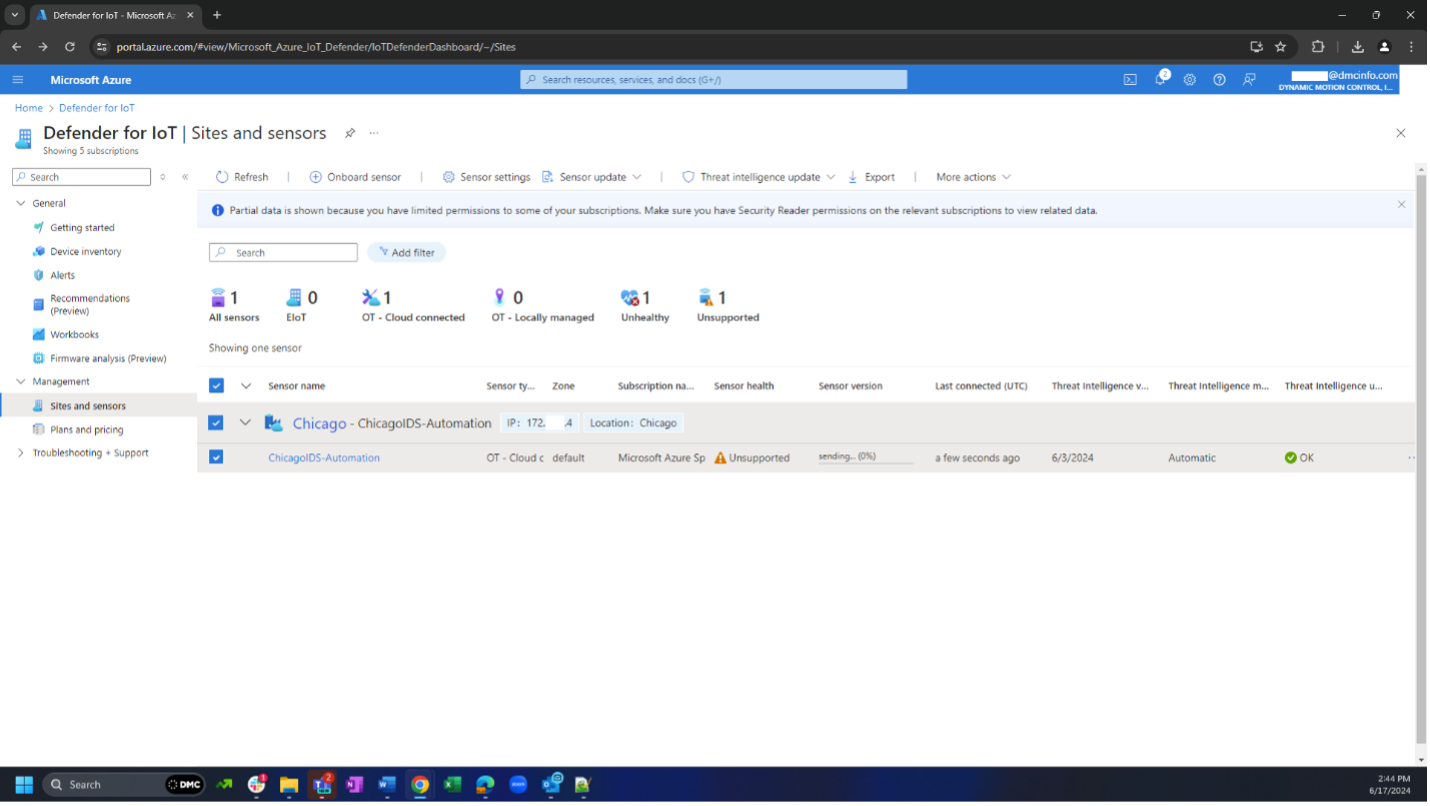Open the ellipsis menu next to the pin
The height and width of the screenshot is (806, 1430).
[x=374, y=133]
